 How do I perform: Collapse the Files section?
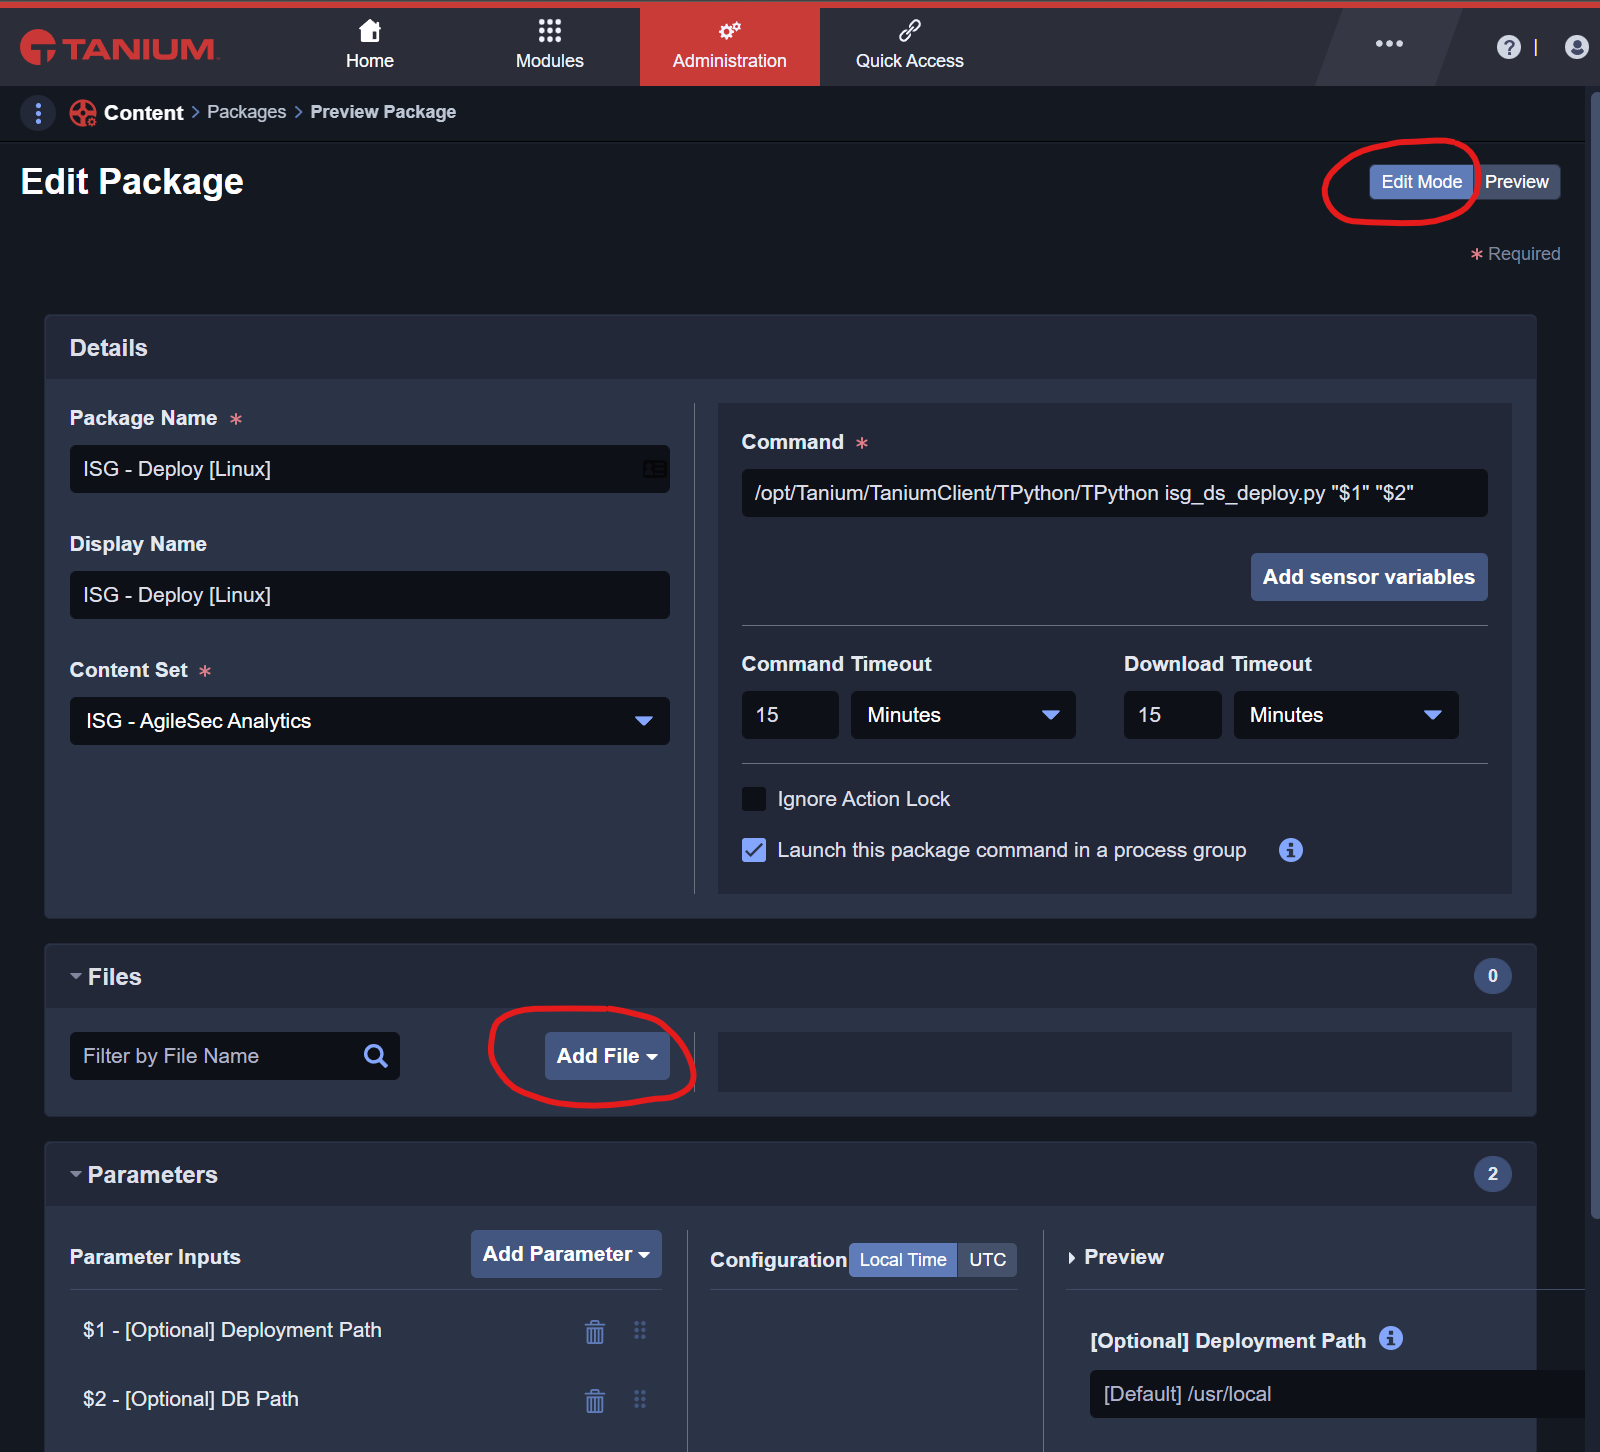point(76,977)
